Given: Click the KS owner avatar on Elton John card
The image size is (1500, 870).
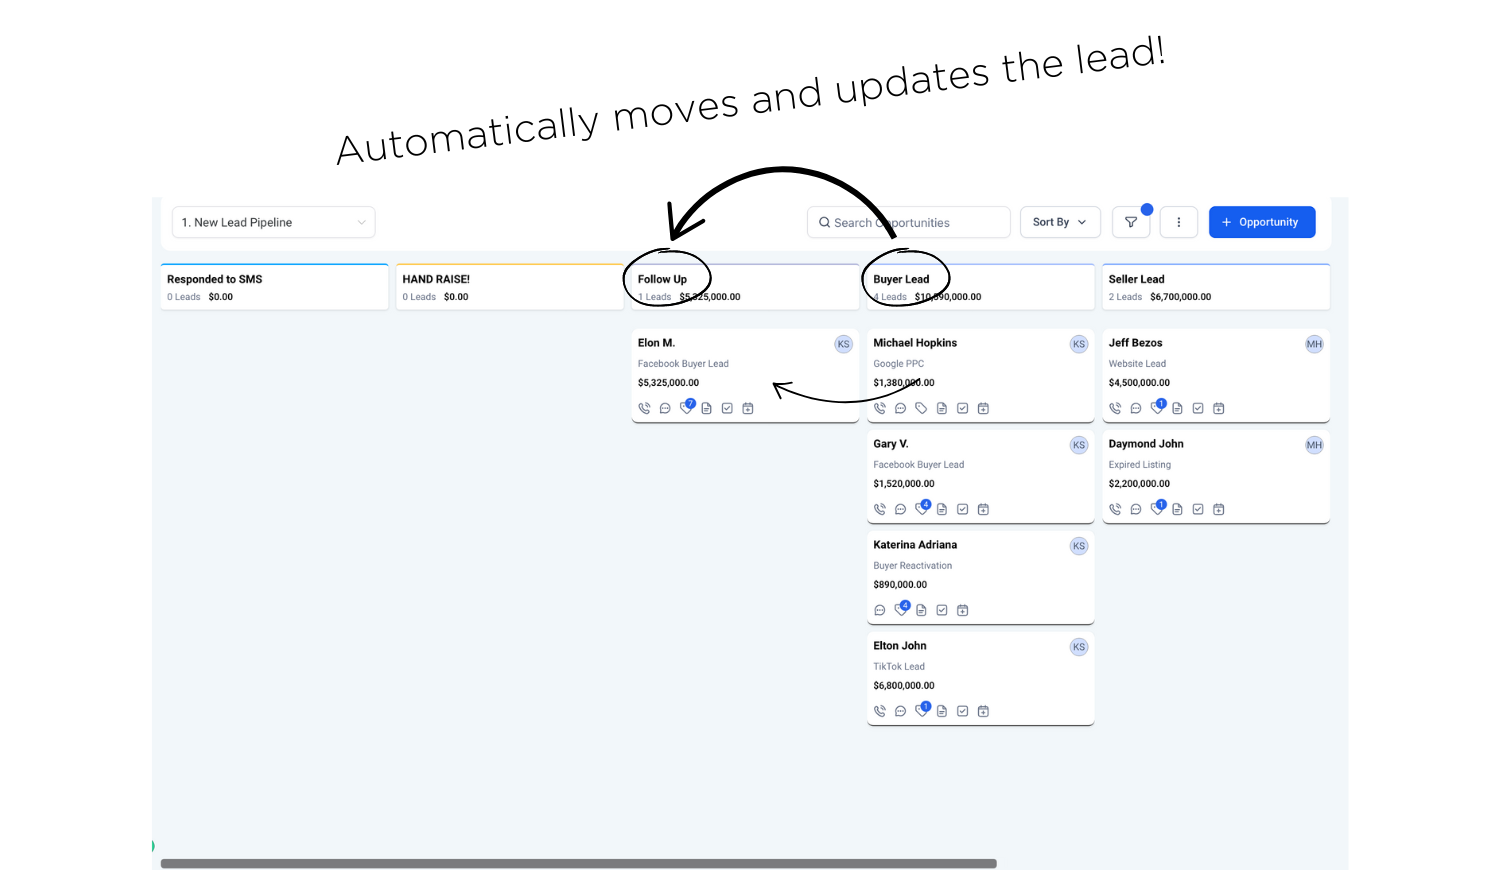Looking at the screenshot, I should pyautogui.click(x=1079, y=647).
